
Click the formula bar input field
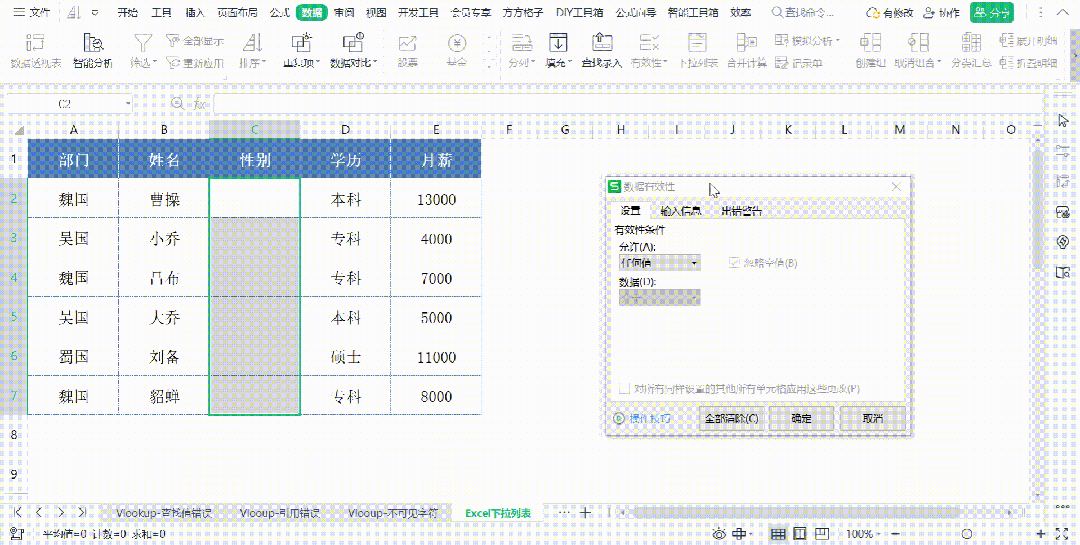click(x=627, y=103)
